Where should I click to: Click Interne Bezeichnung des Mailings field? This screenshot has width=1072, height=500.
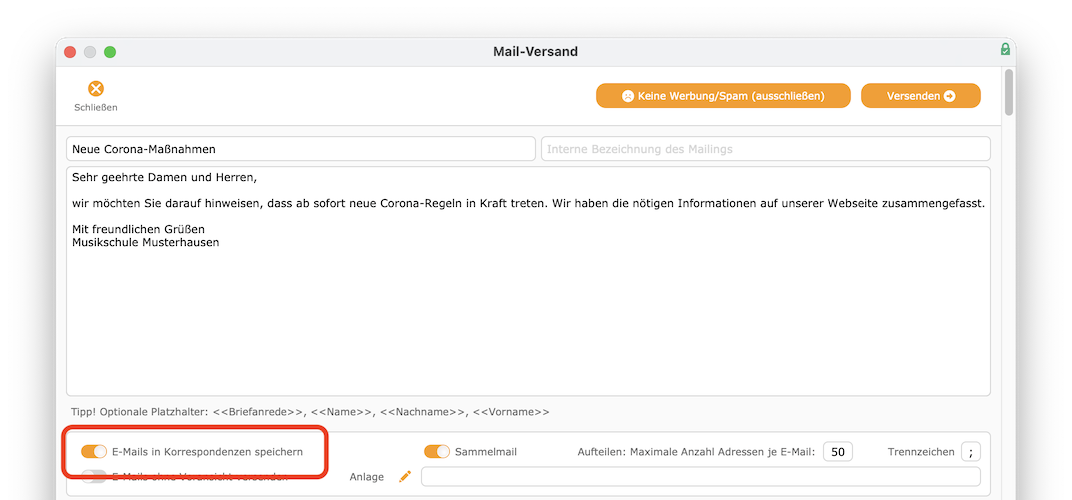766,148
